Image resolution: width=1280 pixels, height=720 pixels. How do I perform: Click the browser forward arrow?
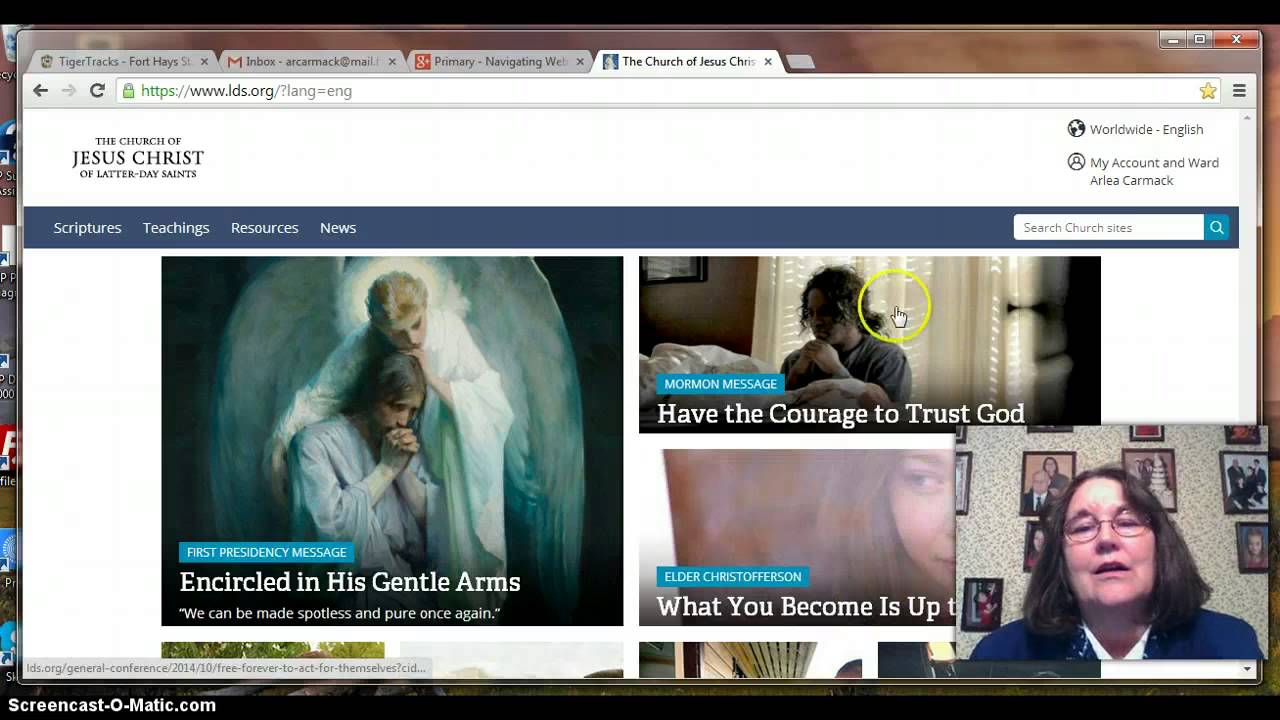[x=68, y=90]
